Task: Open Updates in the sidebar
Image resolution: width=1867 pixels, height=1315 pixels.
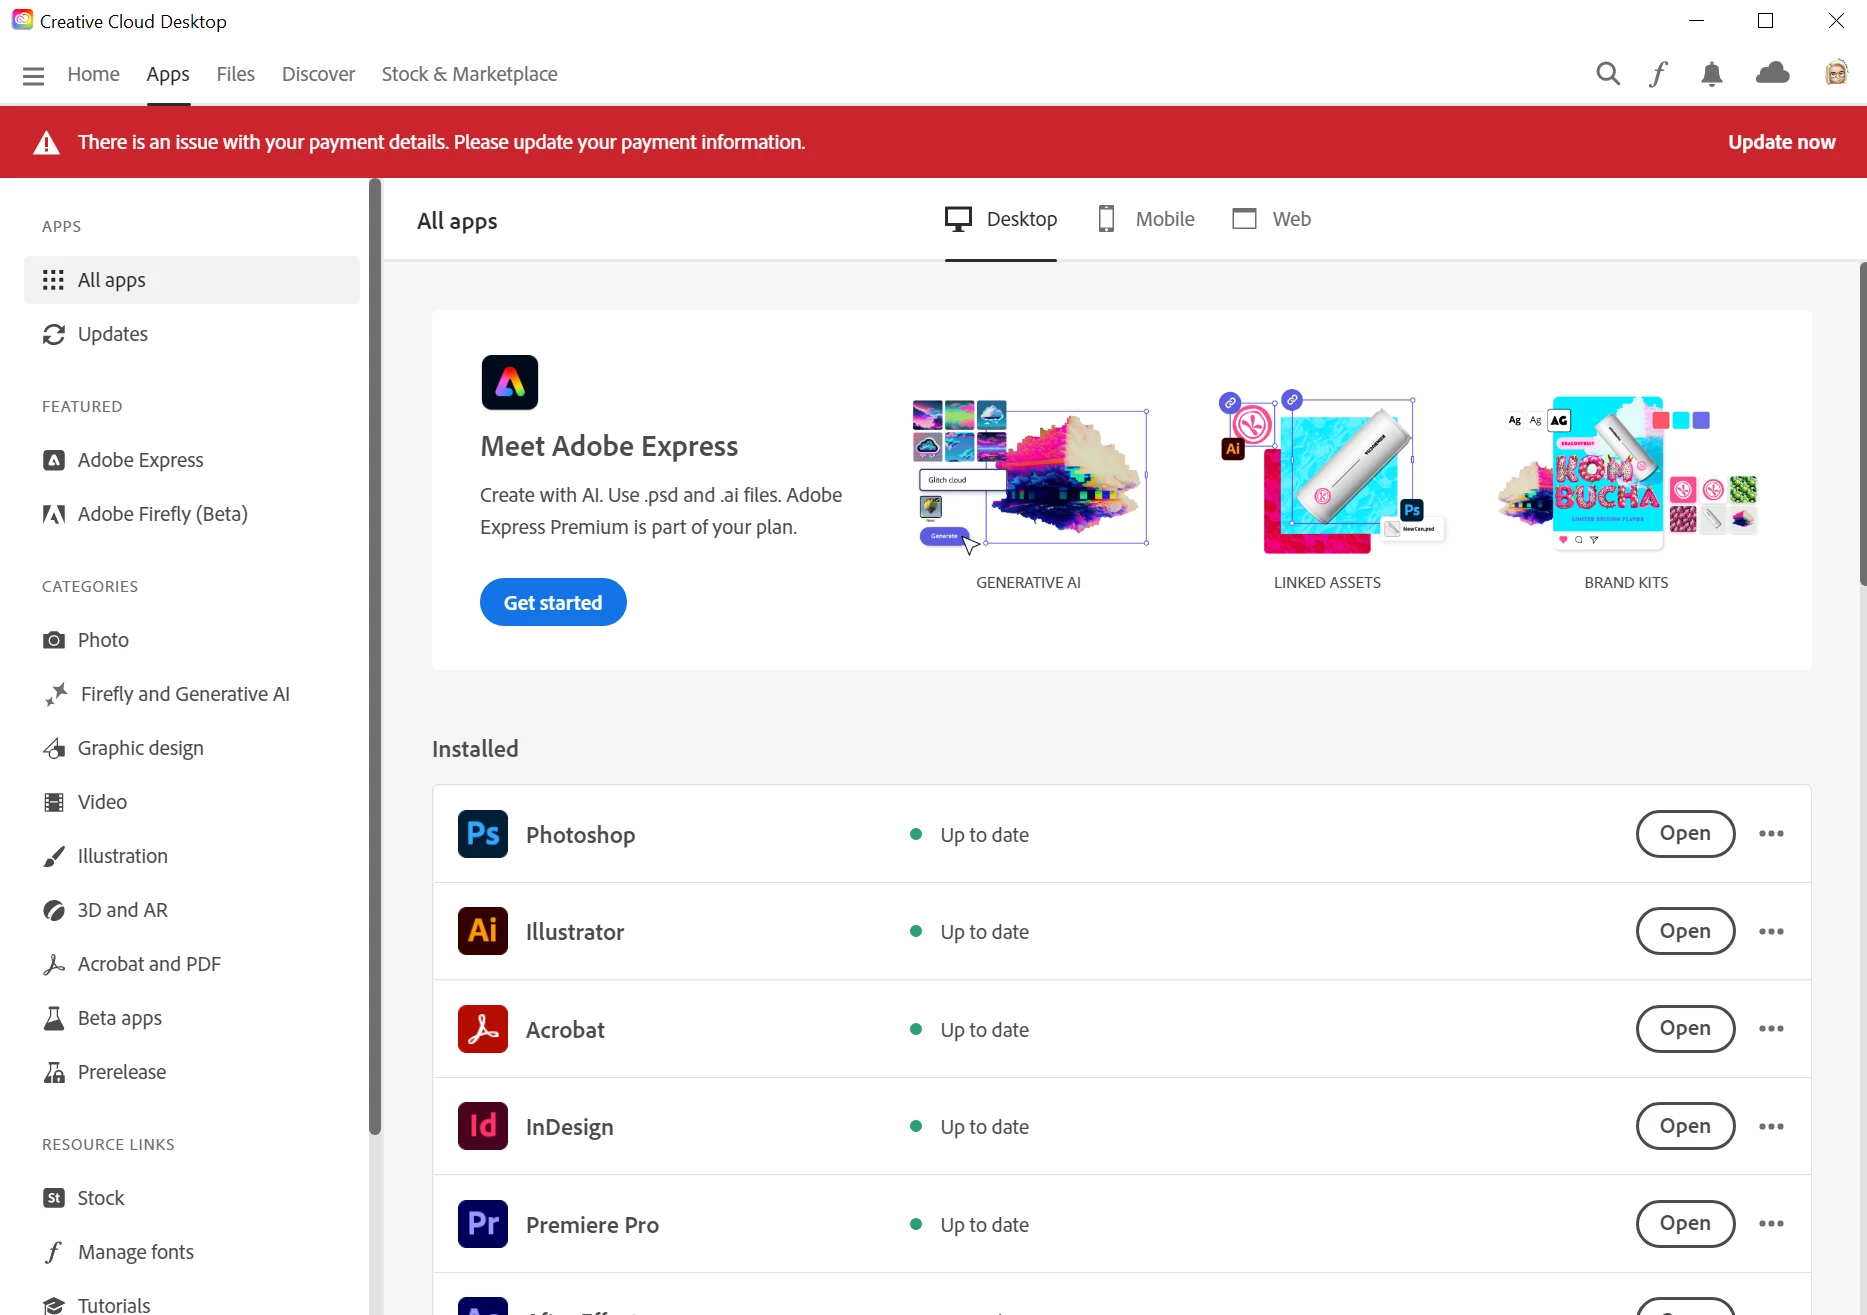Action: click(192, 334)
